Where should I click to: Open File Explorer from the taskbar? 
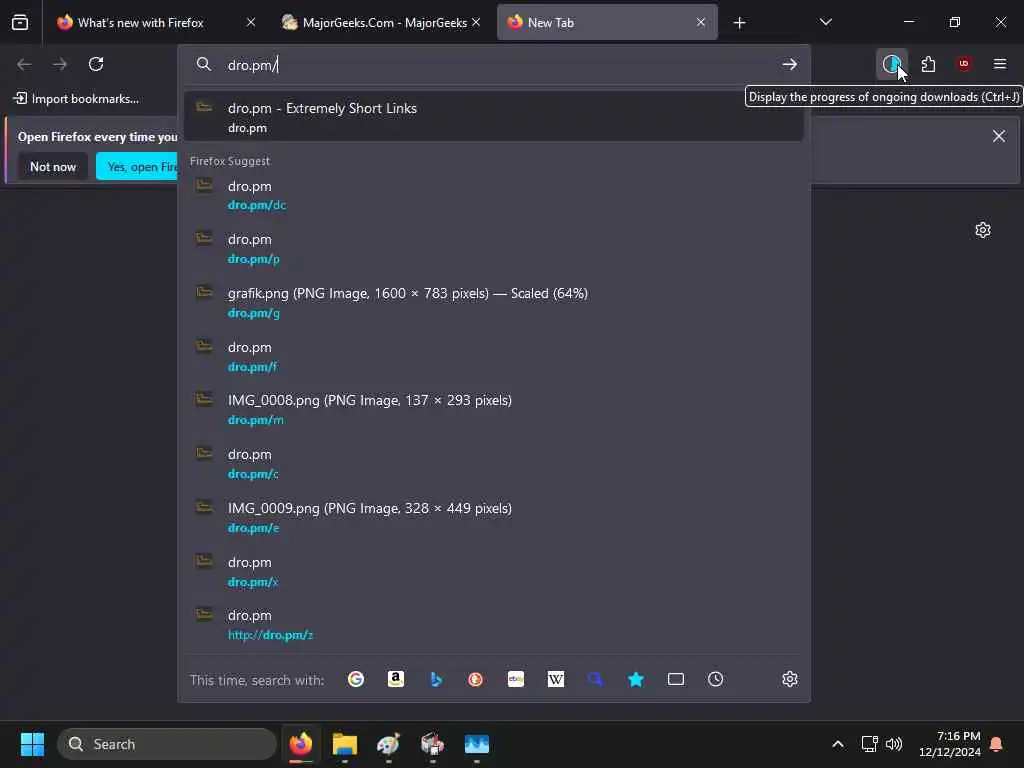pyautogui.click(x=344, y=744)
